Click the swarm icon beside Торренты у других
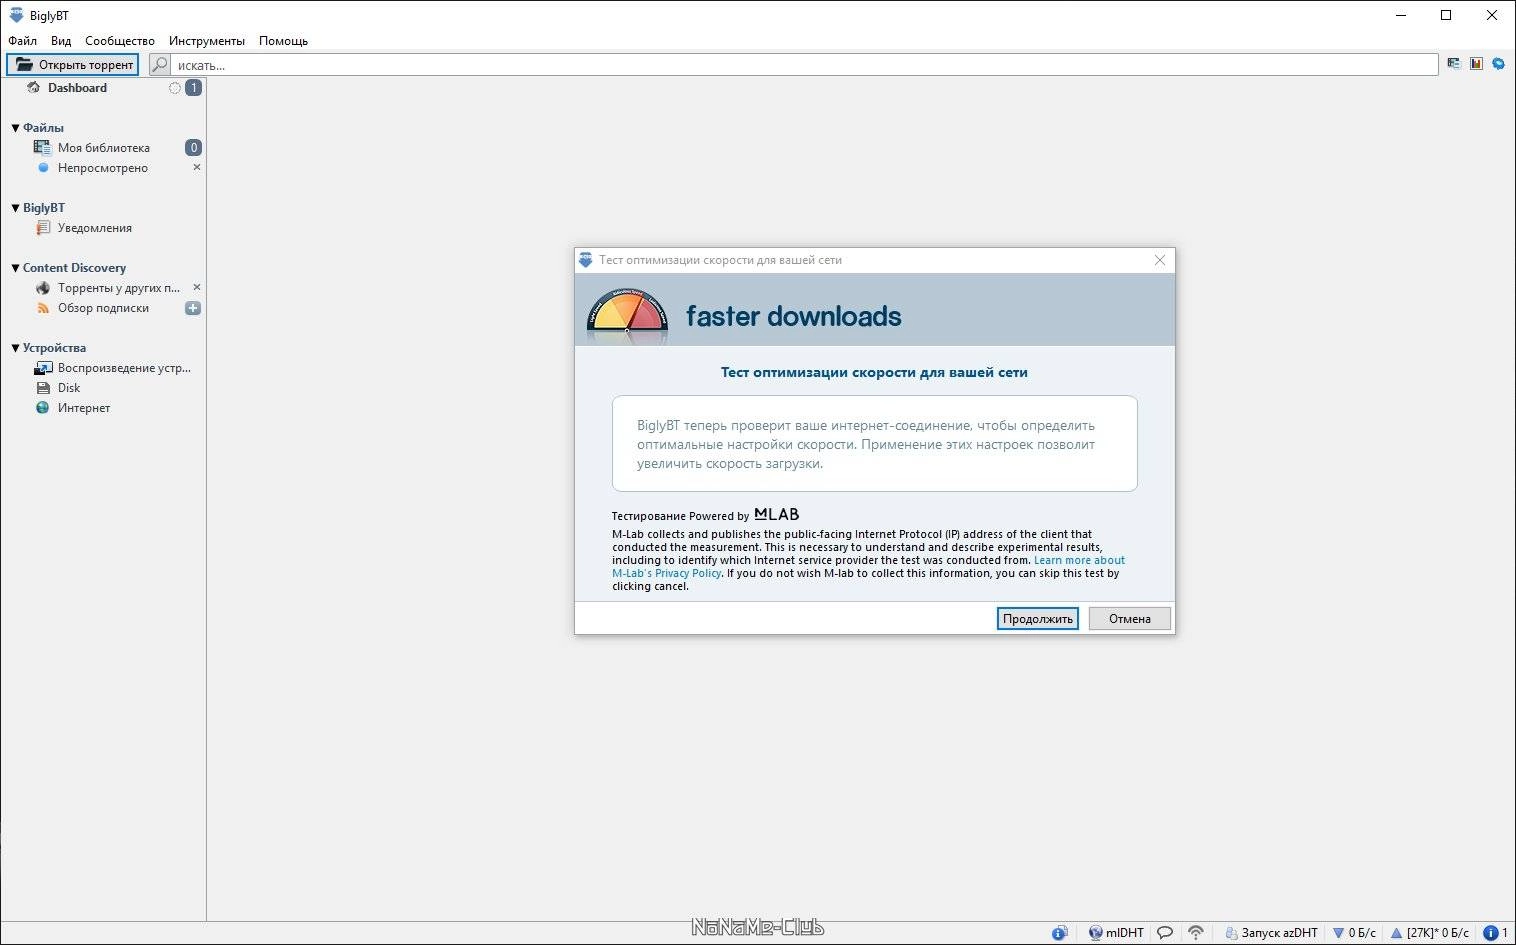Viewport: 1516px width, 945px height. point(43,288)
